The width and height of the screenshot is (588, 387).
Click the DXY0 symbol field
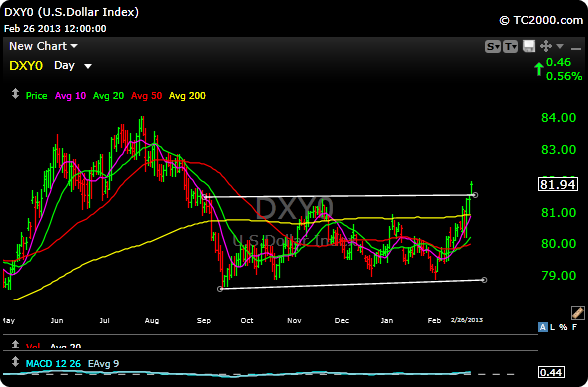(26, 66)
